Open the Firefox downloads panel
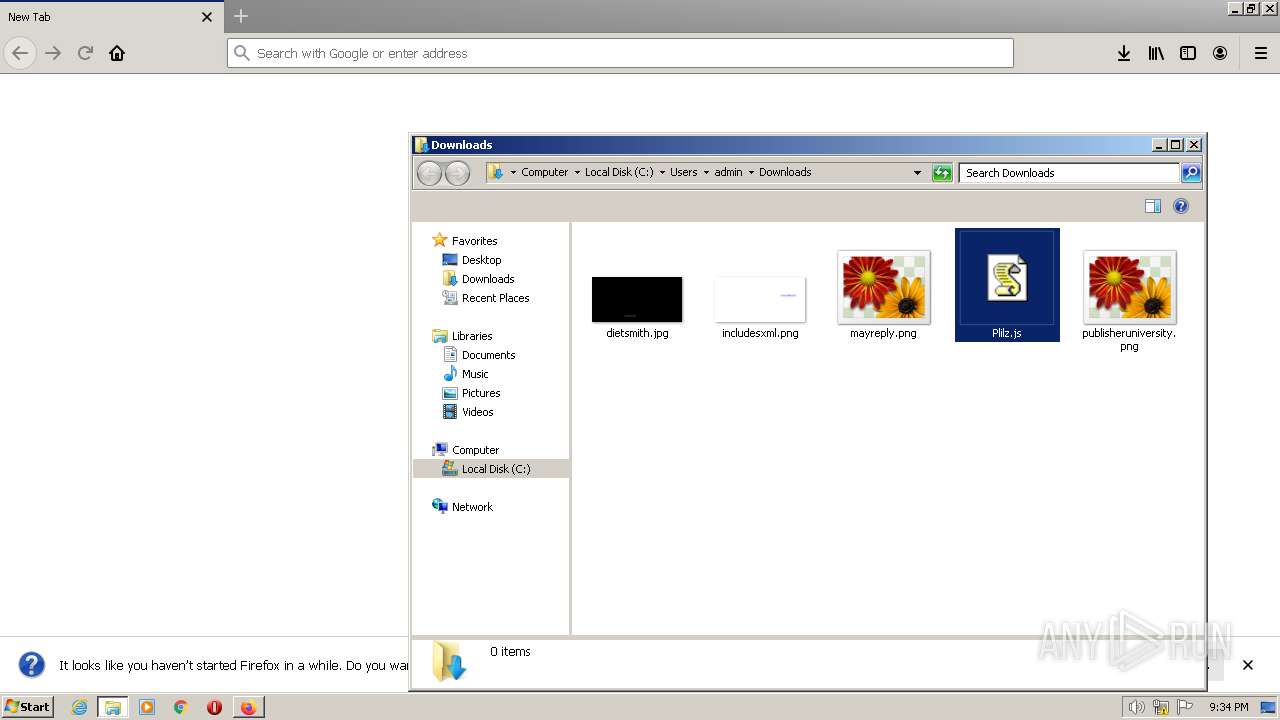The image size is (1280, 720). [x=1124, y=53]
